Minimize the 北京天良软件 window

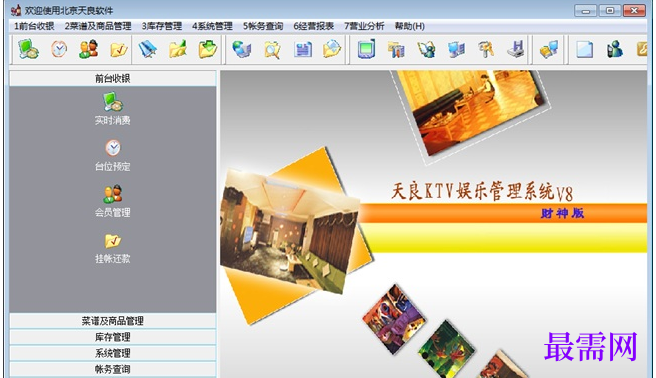585,10
